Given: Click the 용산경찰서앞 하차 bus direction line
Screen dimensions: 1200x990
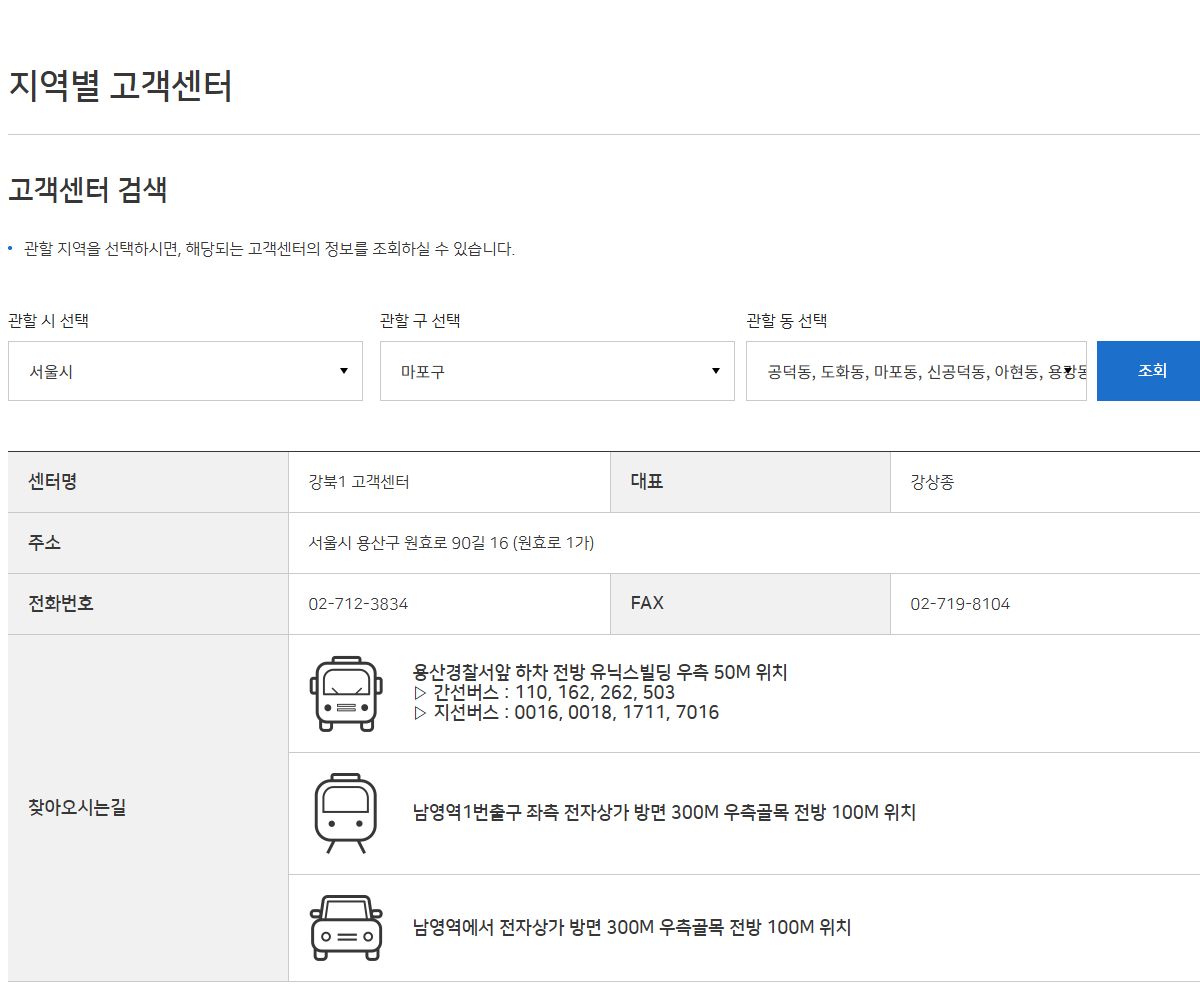Looking at the screenshot, I should pos(600,672).
